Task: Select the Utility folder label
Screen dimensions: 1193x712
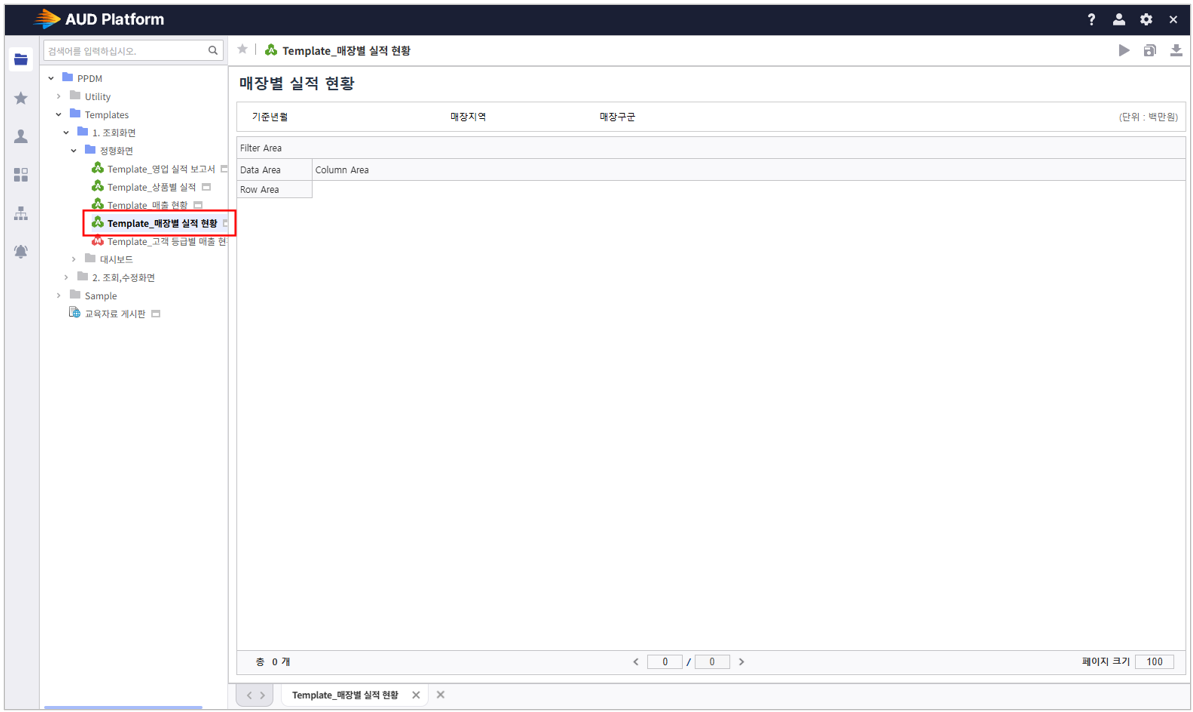Action: (x=97, y=97)
